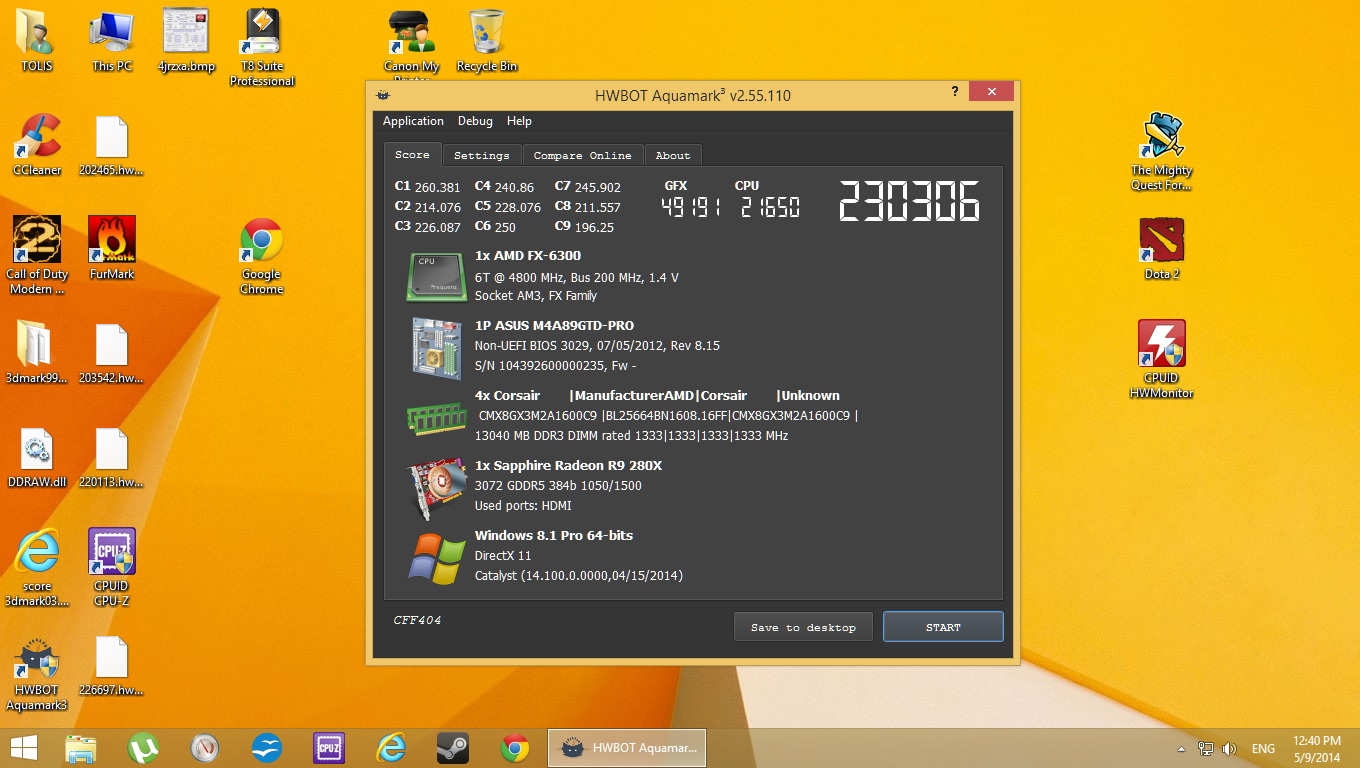Click the Sapphire Radeon graphics card icon
Viewport: 1360px width, 768px height.
[437, 488]
